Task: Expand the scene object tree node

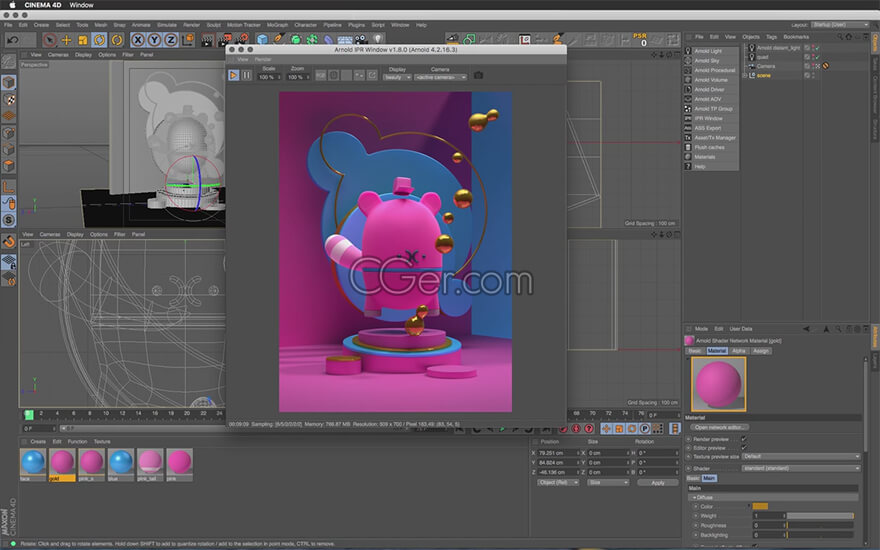Action: pyautogui.click(x=745, y=75)
